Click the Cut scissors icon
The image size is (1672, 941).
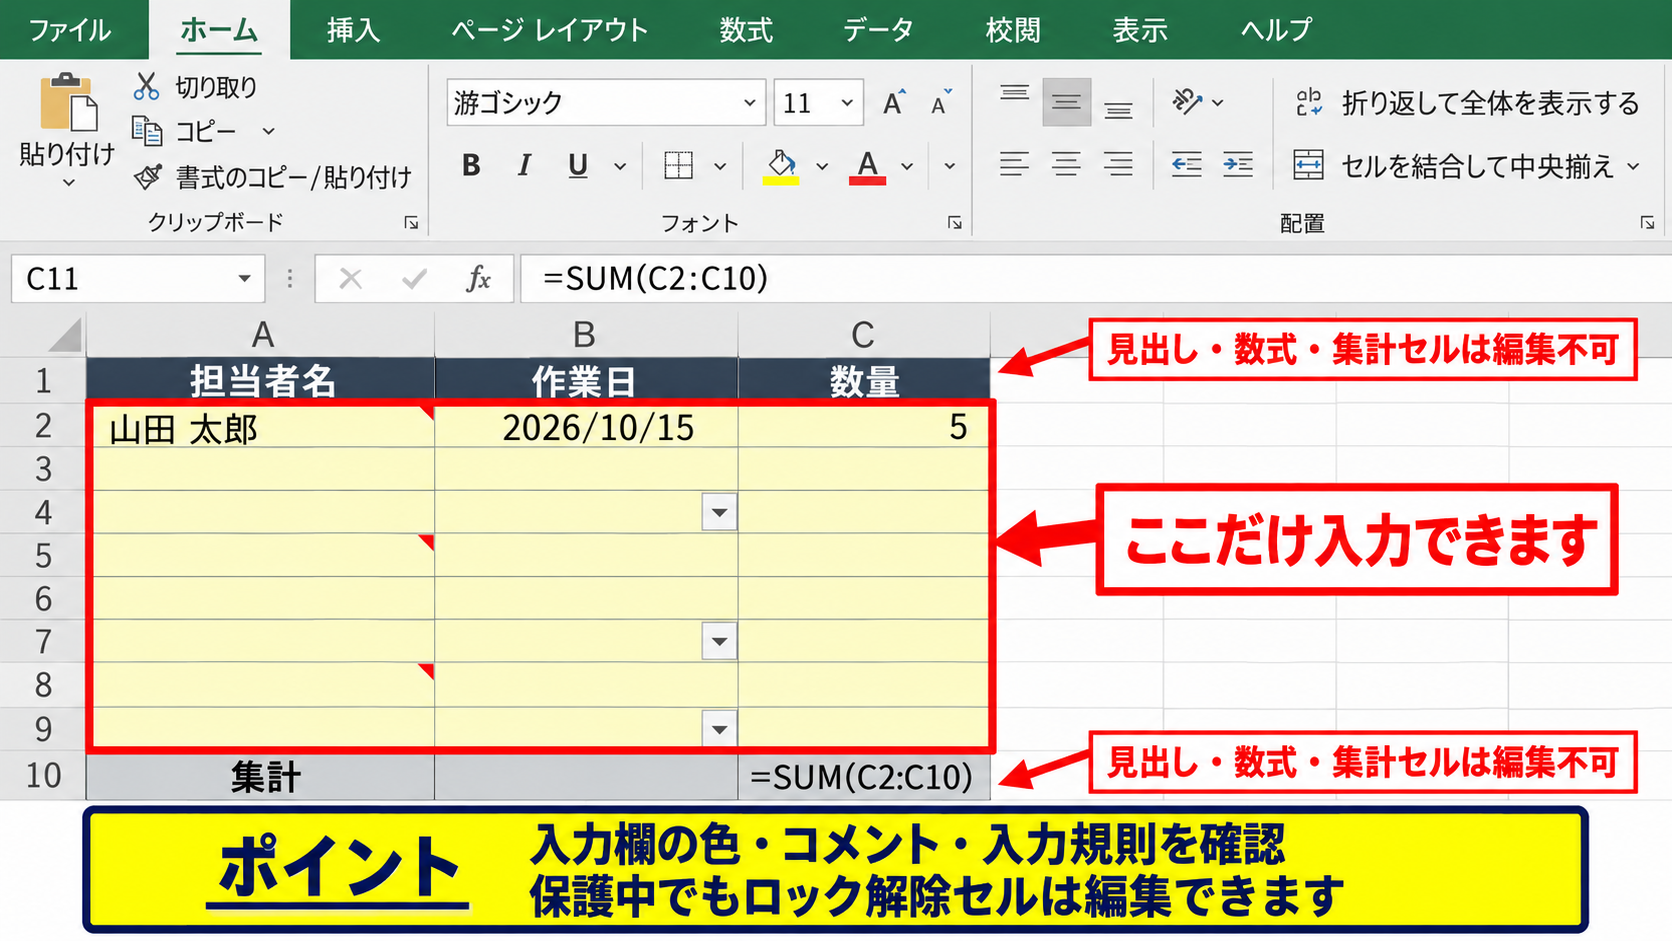tap(147, 87)
